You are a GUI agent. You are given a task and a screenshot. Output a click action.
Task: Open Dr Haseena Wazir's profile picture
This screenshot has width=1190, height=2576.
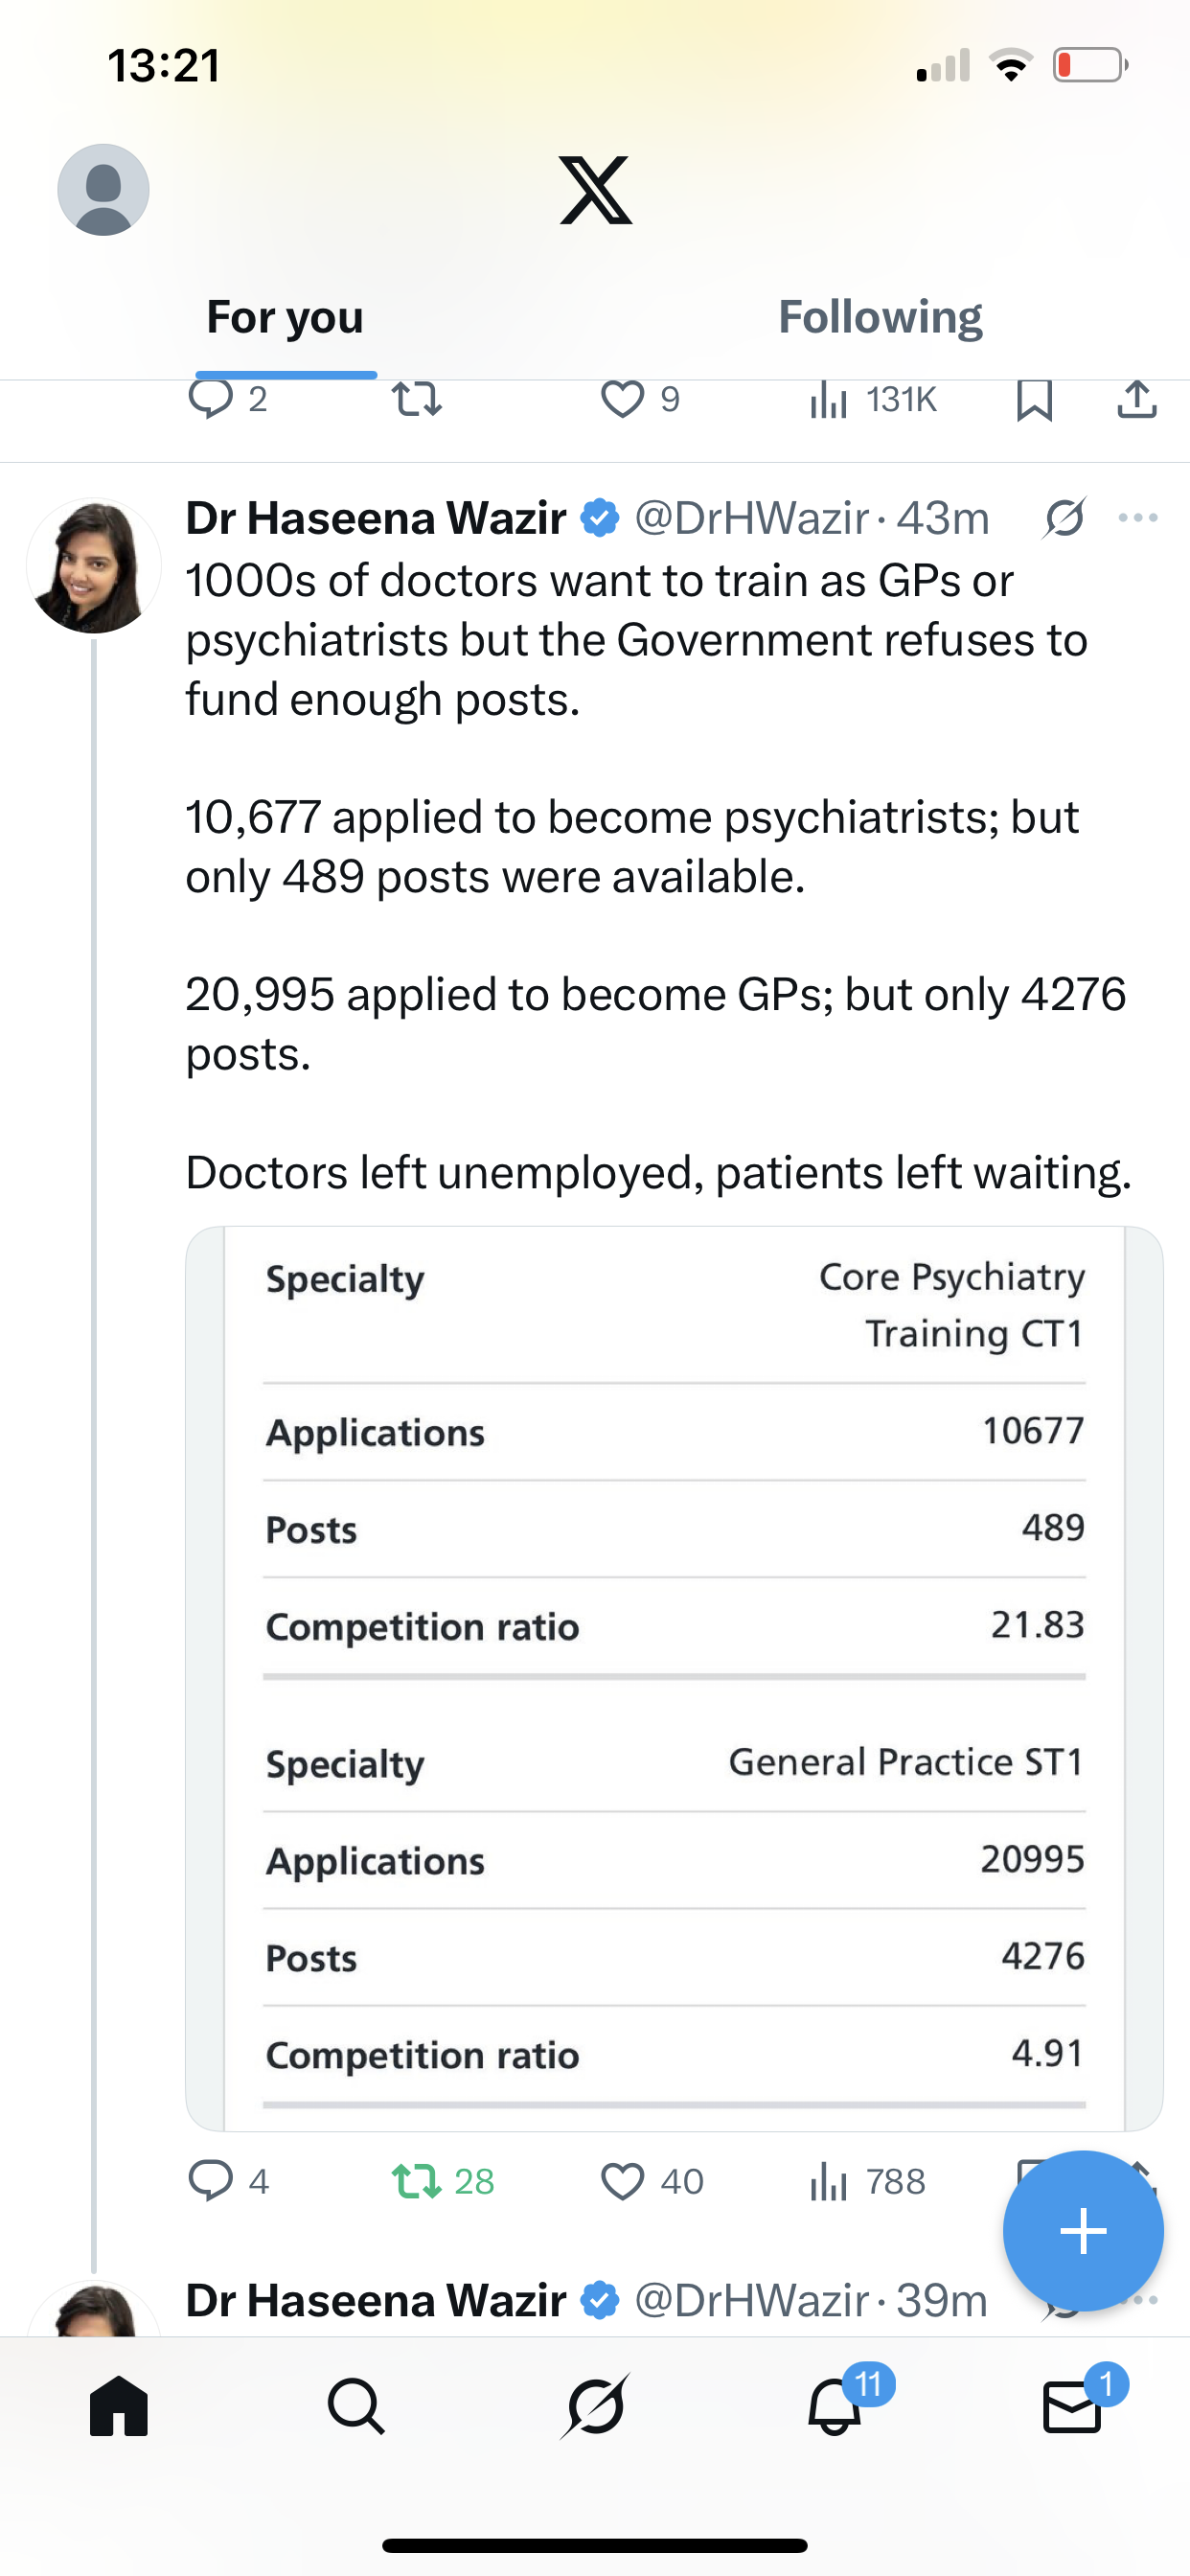[x=94, y=567]
